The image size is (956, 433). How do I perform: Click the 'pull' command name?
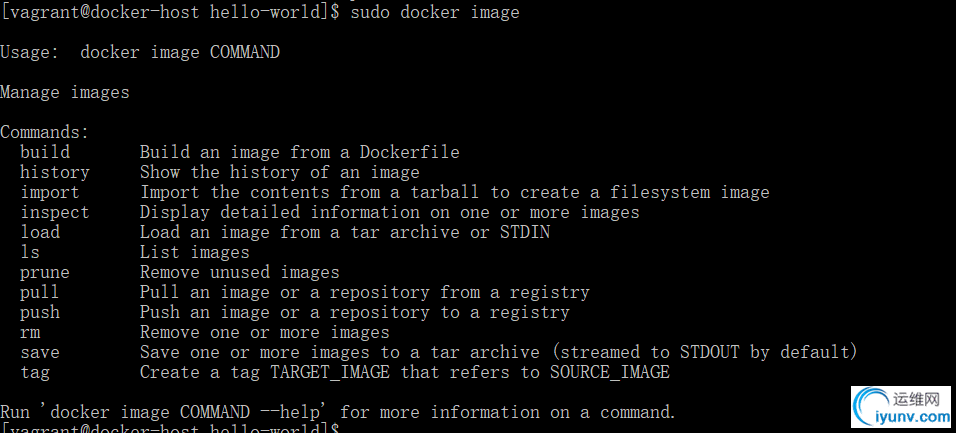click(40, 292)
